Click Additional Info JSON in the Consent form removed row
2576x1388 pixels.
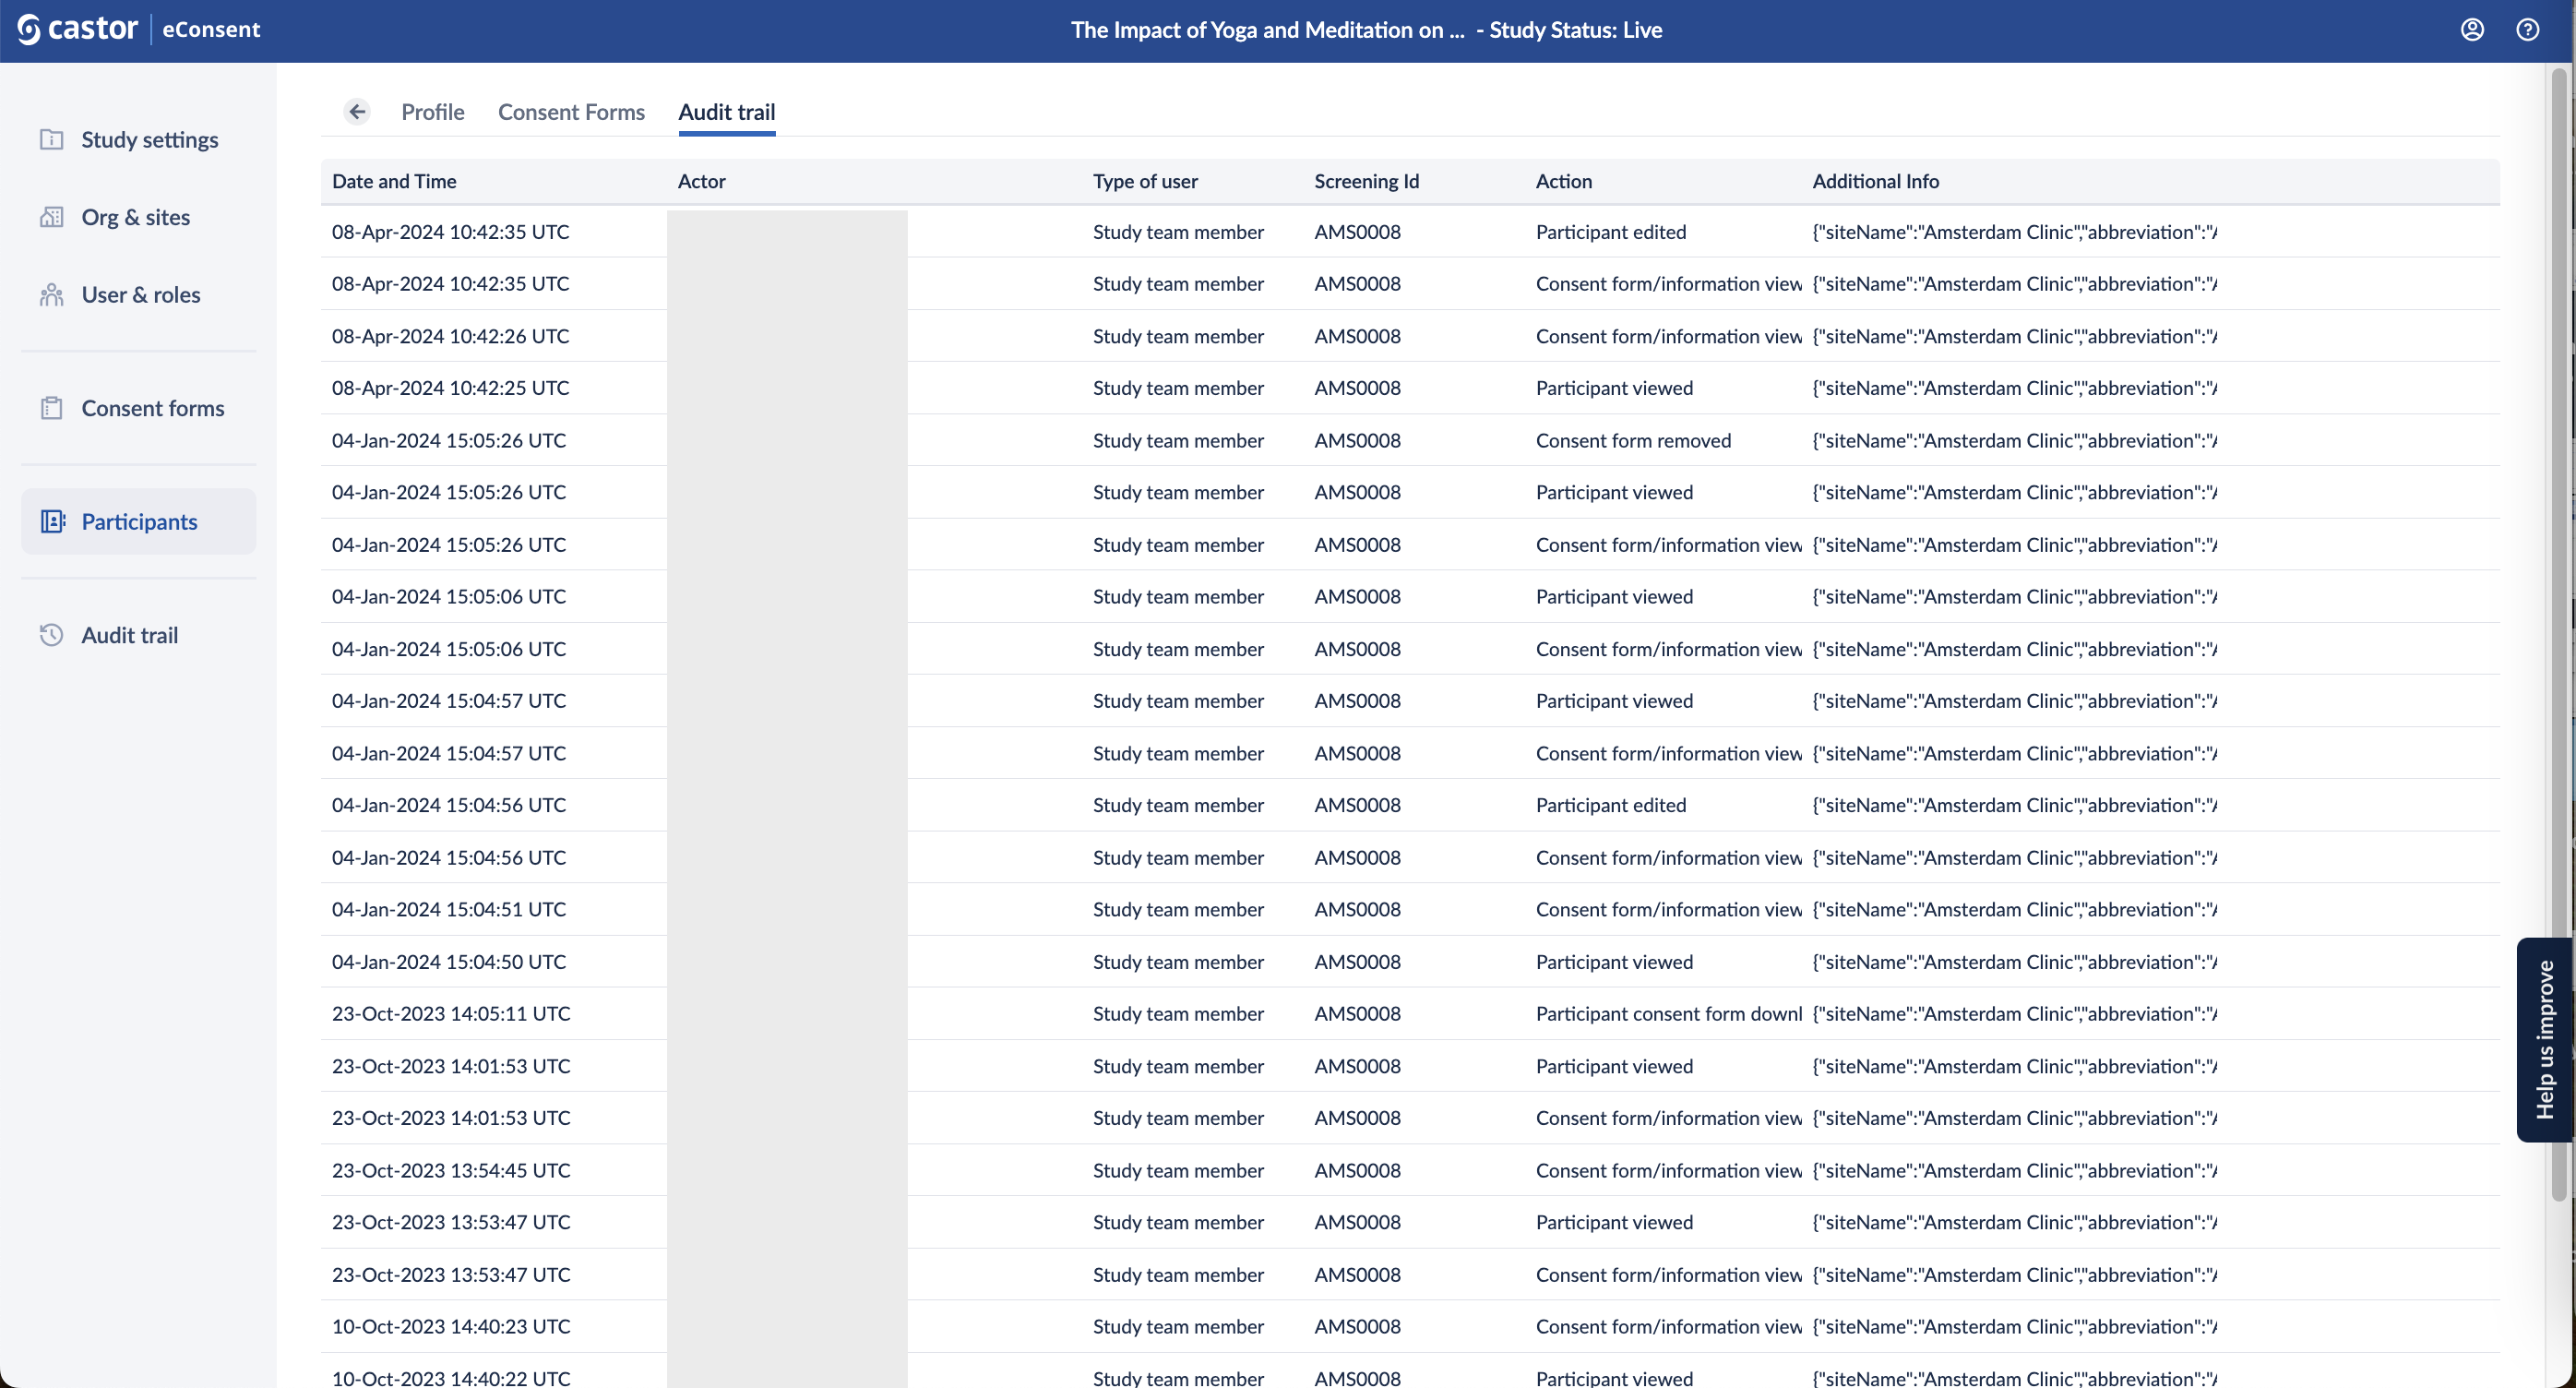tap(2014, 440)
